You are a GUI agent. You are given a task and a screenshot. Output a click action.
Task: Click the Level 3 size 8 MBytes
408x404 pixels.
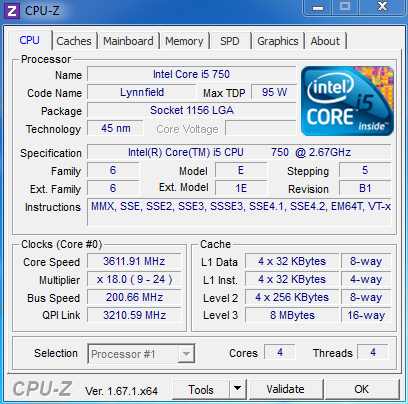tap(292, 315)
